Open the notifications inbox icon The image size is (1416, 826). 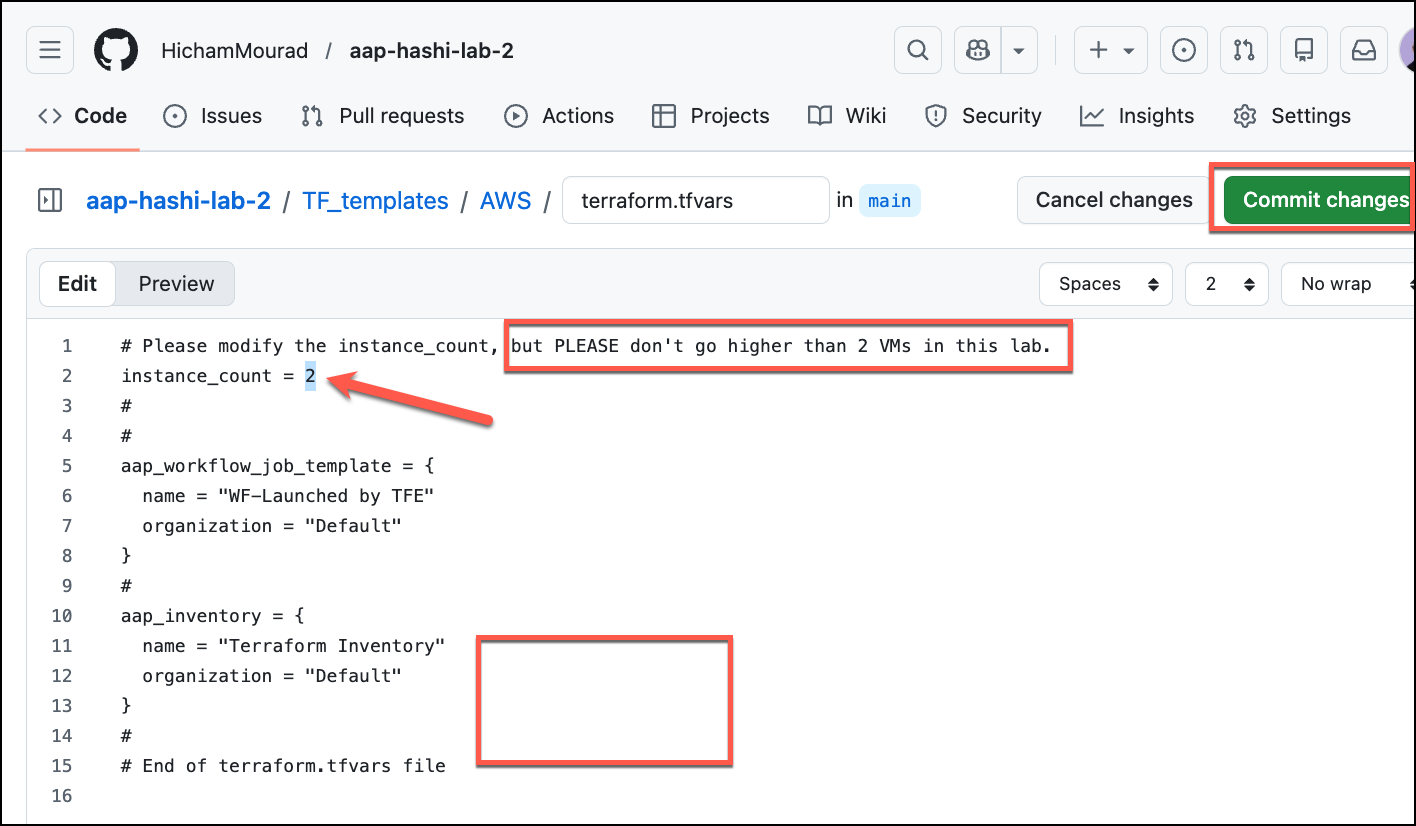tap(1364, 50)
